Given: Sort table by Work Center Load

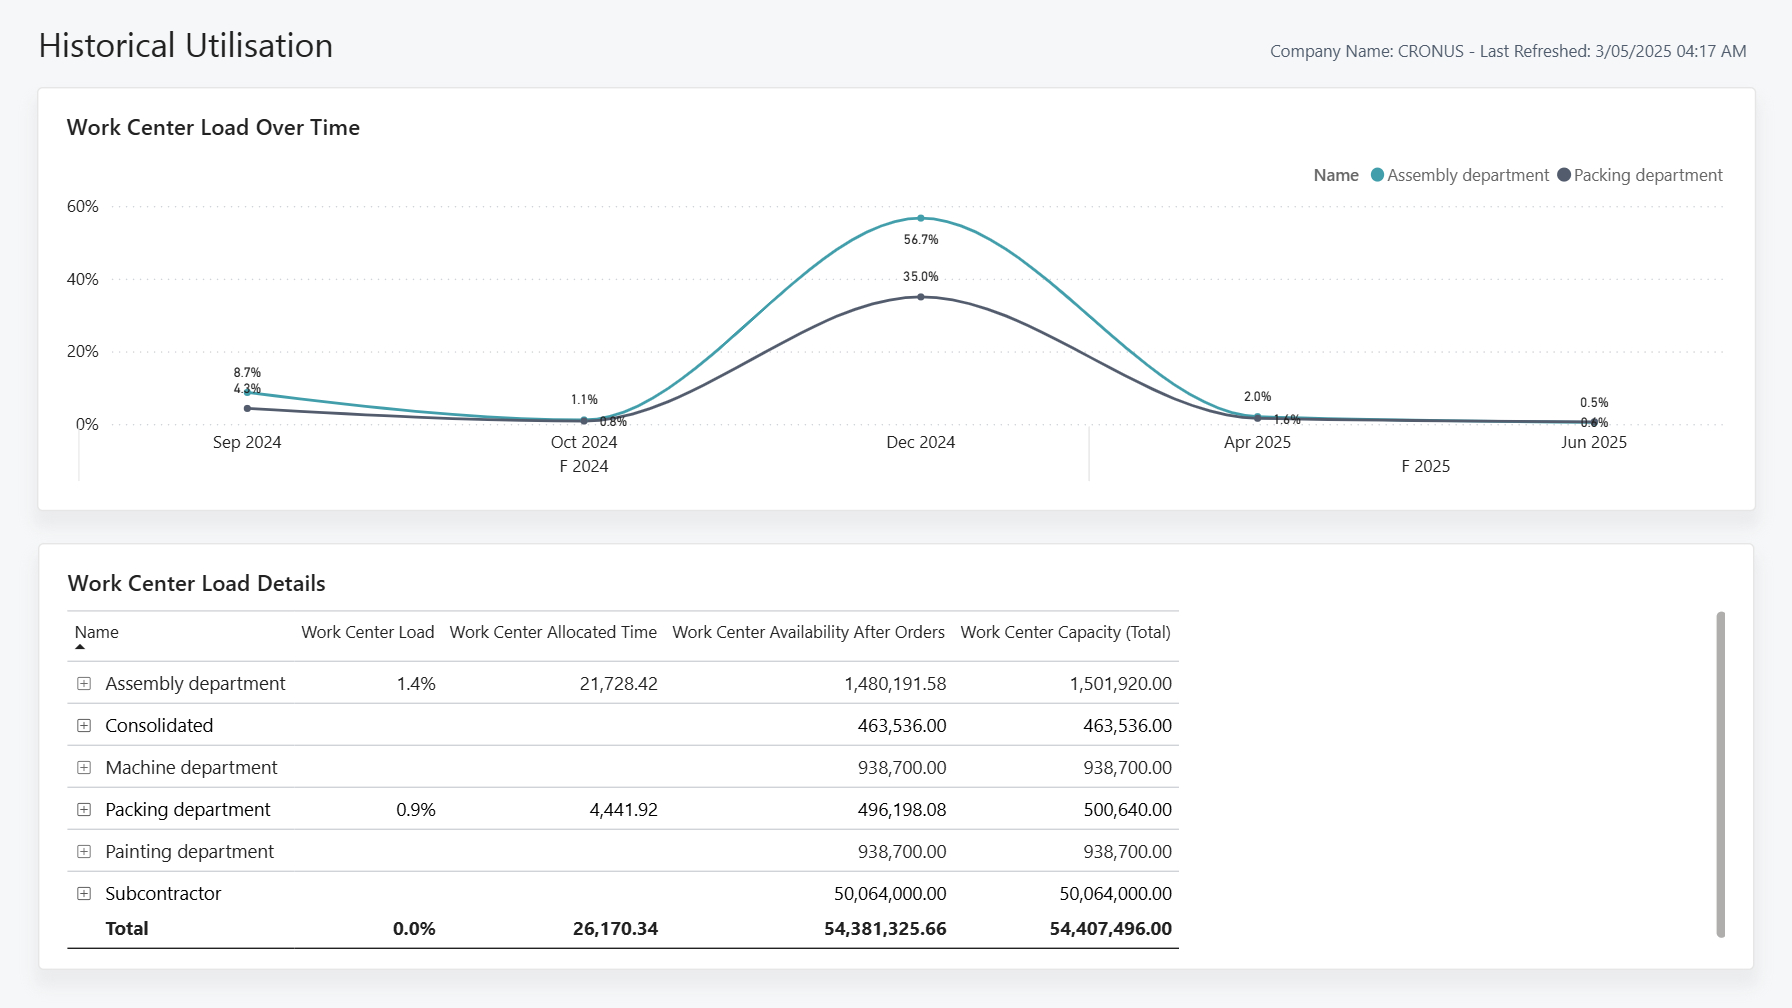Looking at the screenshot, I should (x=367, y=632).
